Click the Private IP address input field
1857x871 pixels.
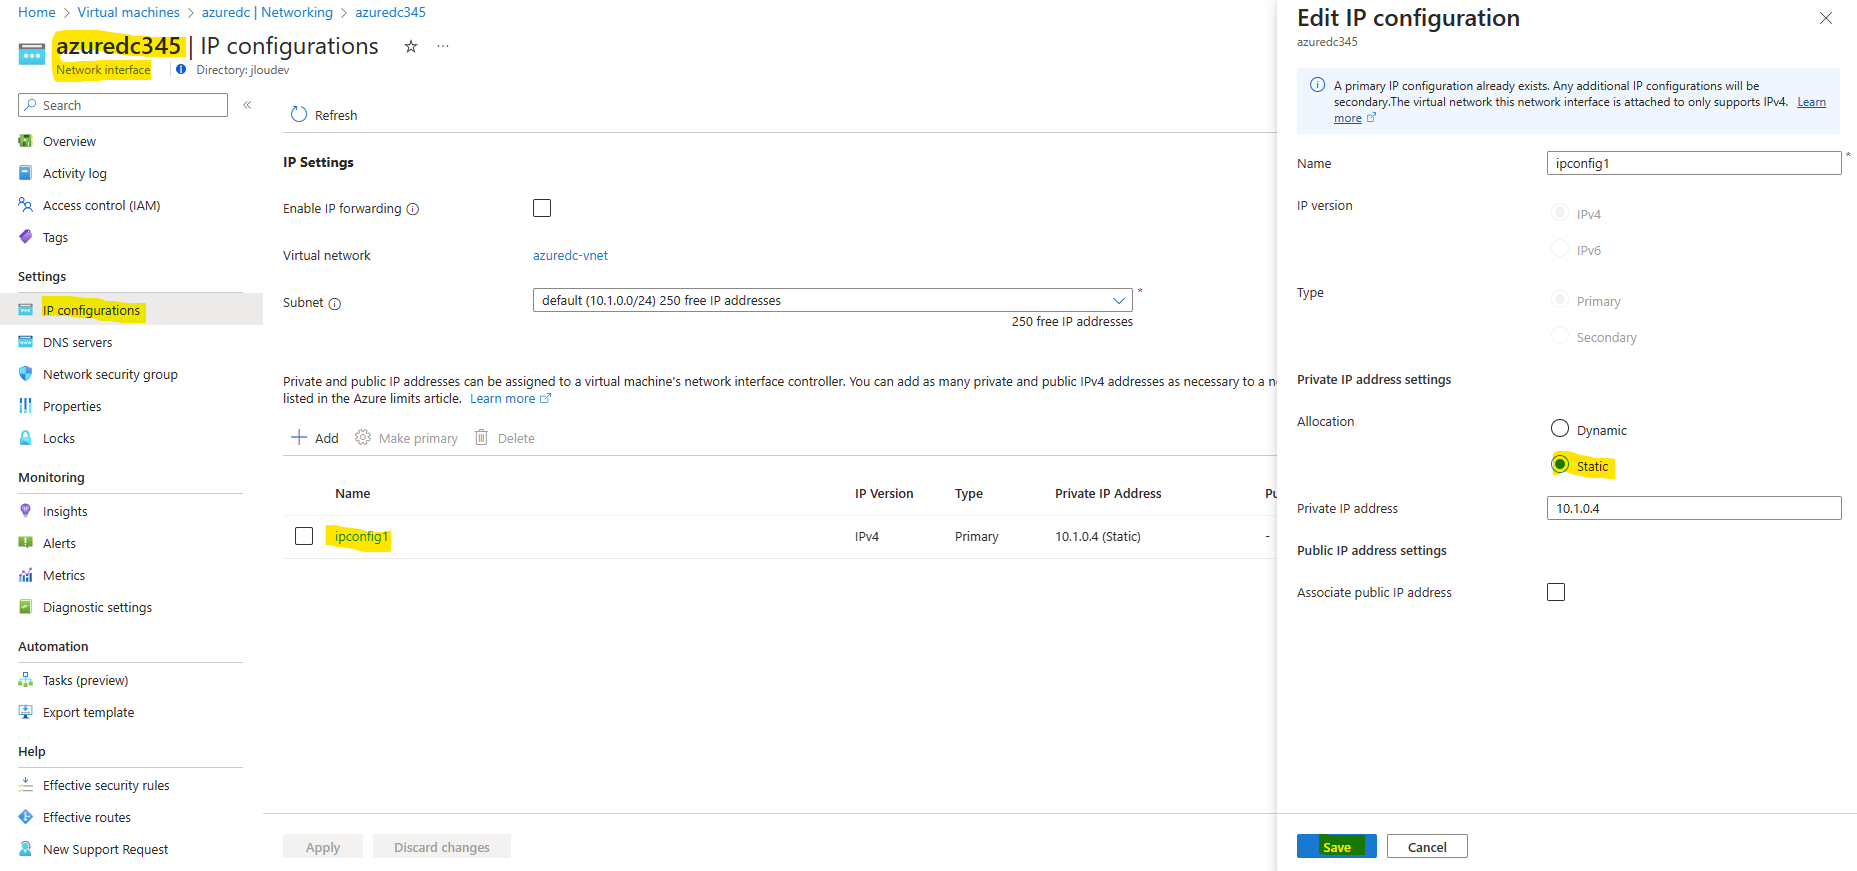tap(1694, 508)
